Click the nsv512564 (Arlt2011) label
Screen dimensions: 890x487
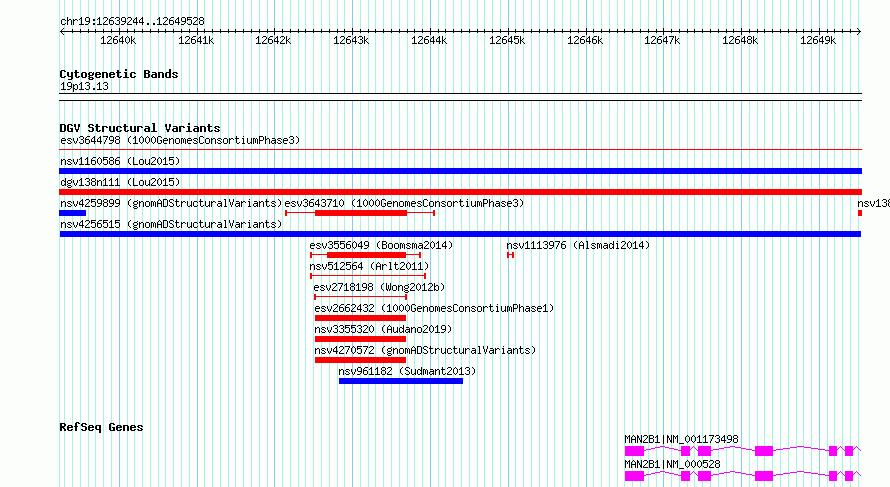(370, 266)
